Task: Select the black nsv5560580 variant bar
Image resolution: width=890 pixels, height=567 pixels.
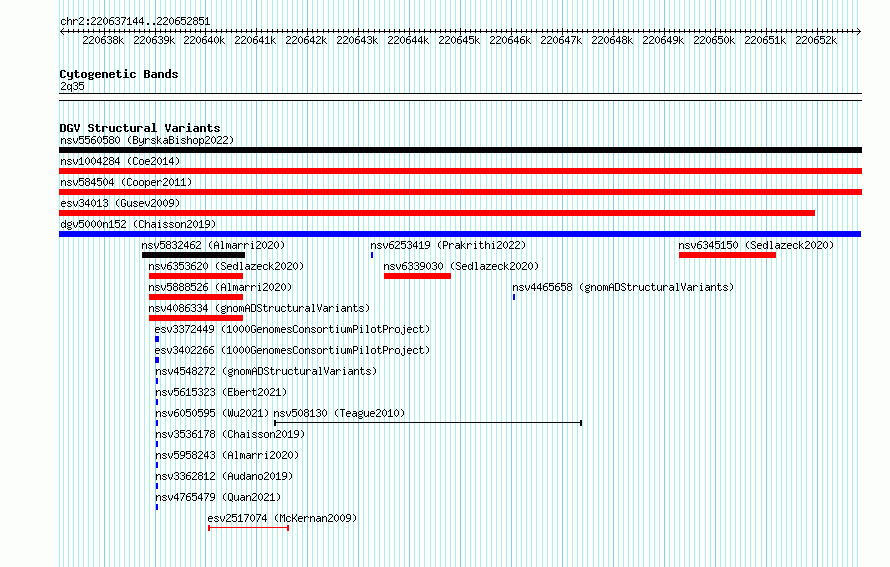Action: coord(460,150)
